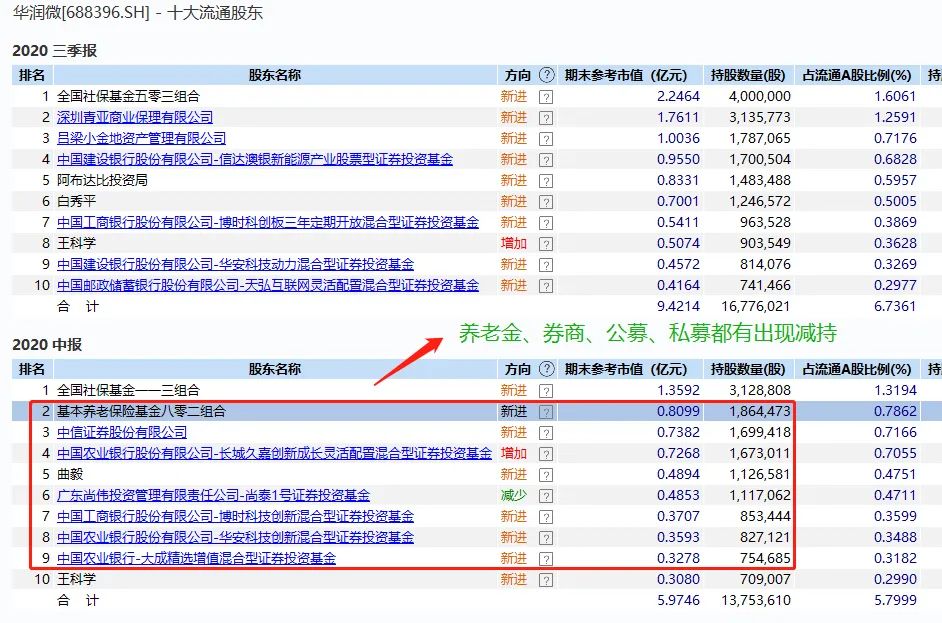Click 阿布达比投资局 shareholder name

pos(102,180)
